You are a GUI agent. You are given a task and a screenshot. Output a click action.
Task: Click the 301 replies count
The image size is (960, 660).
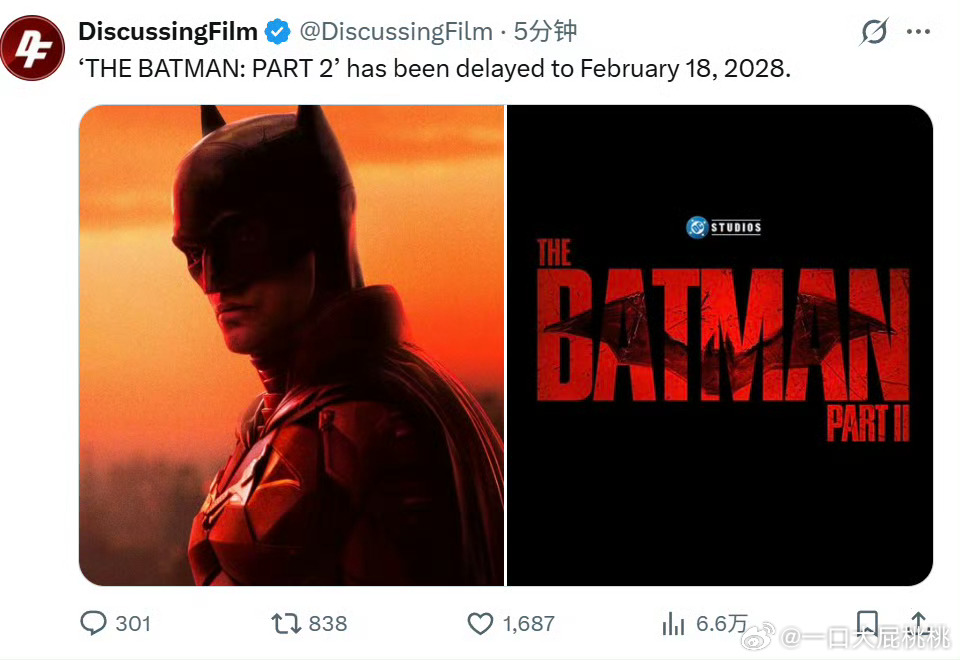click(133, 623)
